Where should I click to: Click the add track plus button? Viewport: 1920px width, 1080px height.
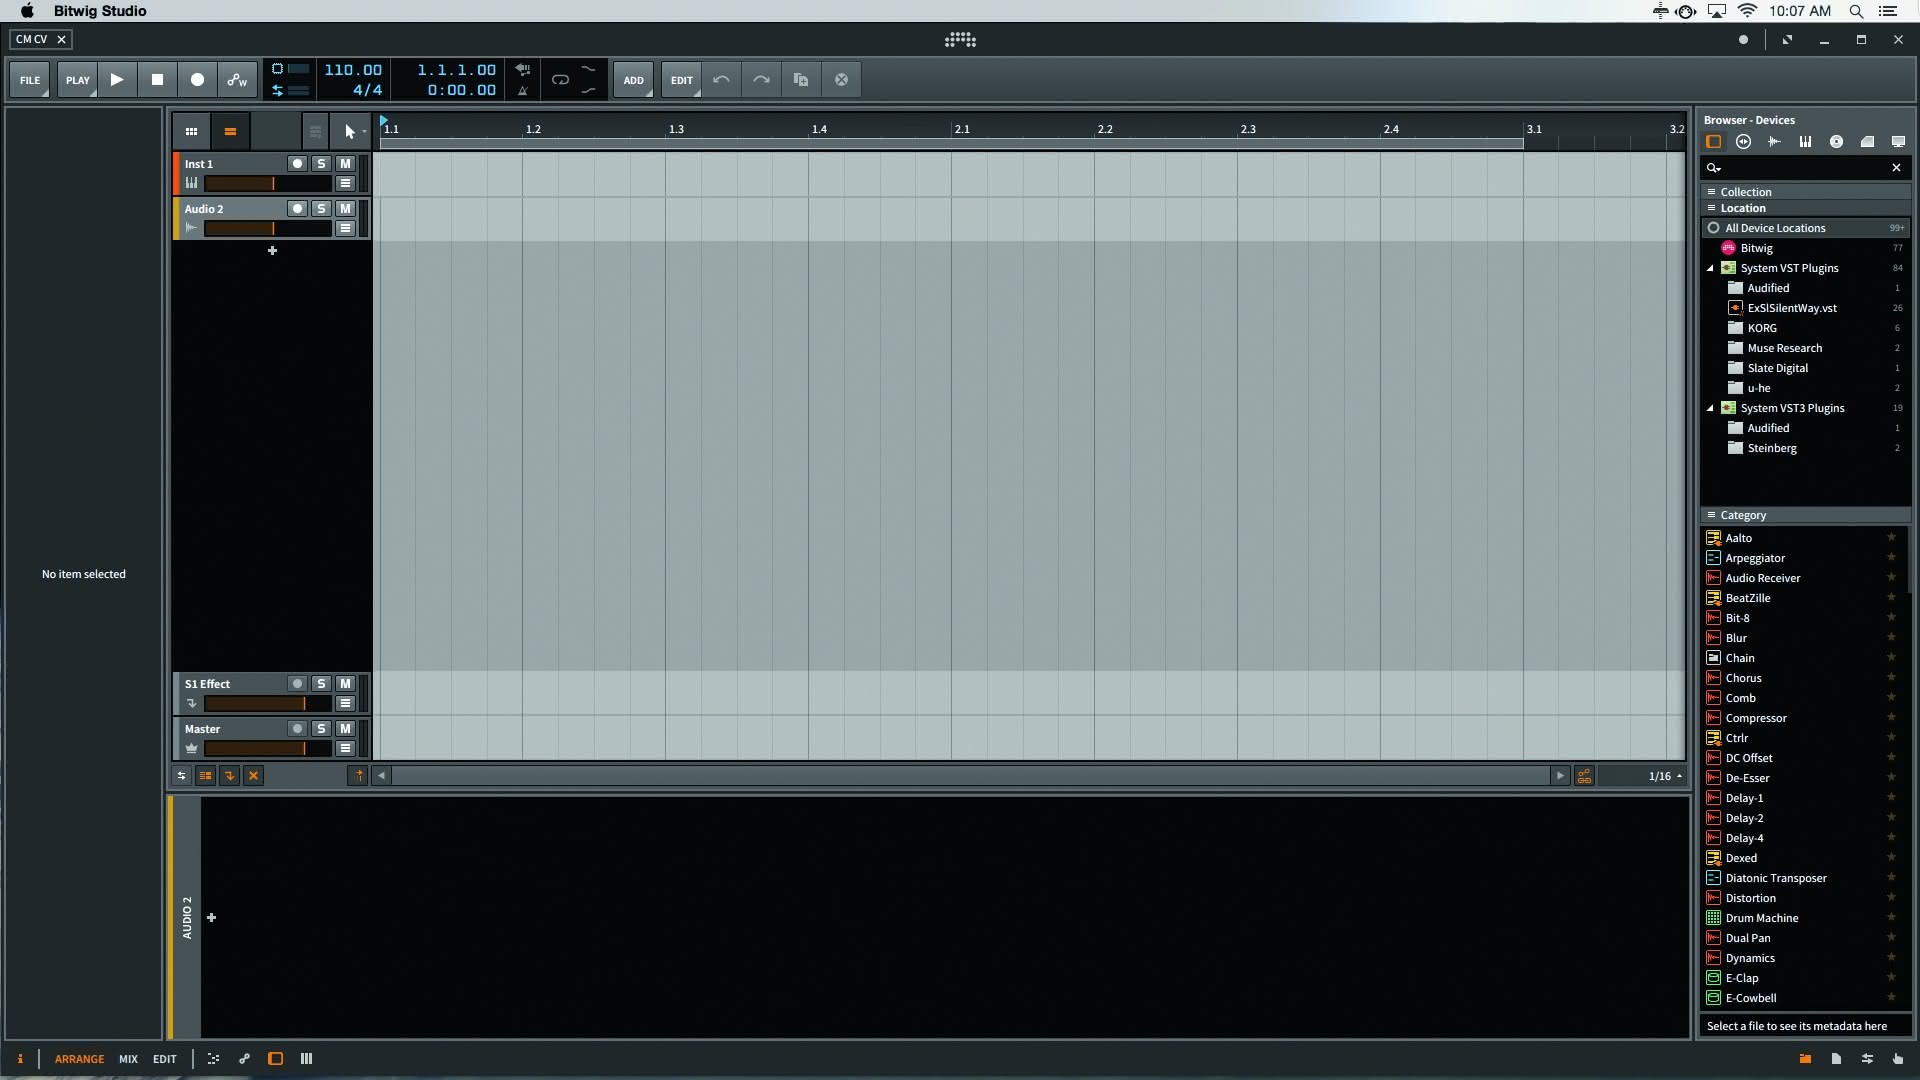tap(272, 251)
